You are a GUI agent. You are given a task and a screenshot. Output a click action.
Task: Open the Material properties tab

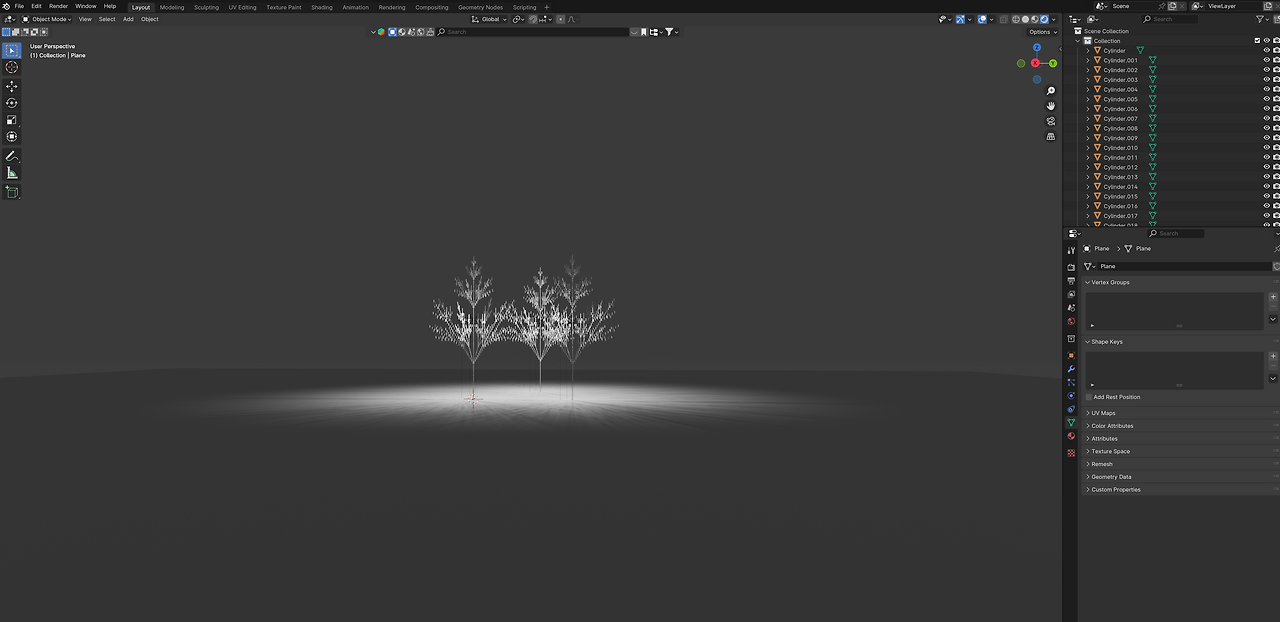(x=1071, y=436)
